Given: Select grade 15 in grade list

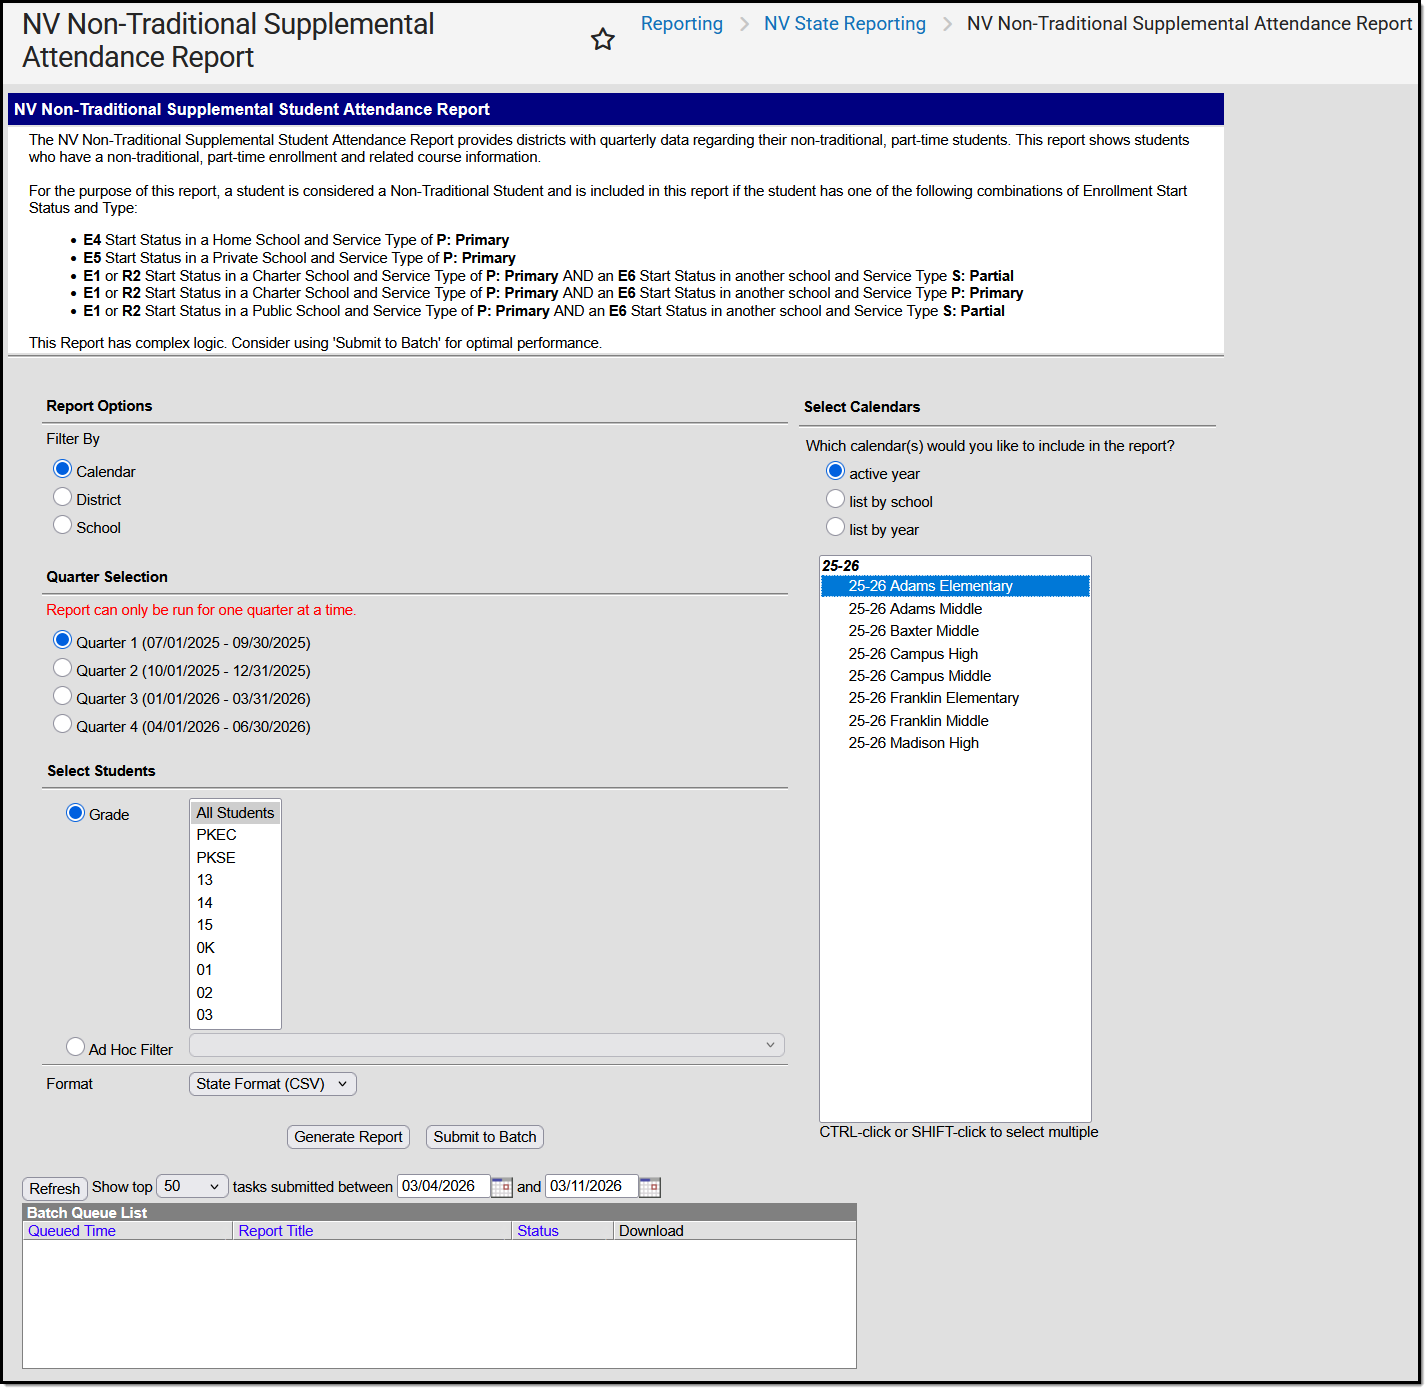Looking at the screenshot, I should tap(235, 925).
